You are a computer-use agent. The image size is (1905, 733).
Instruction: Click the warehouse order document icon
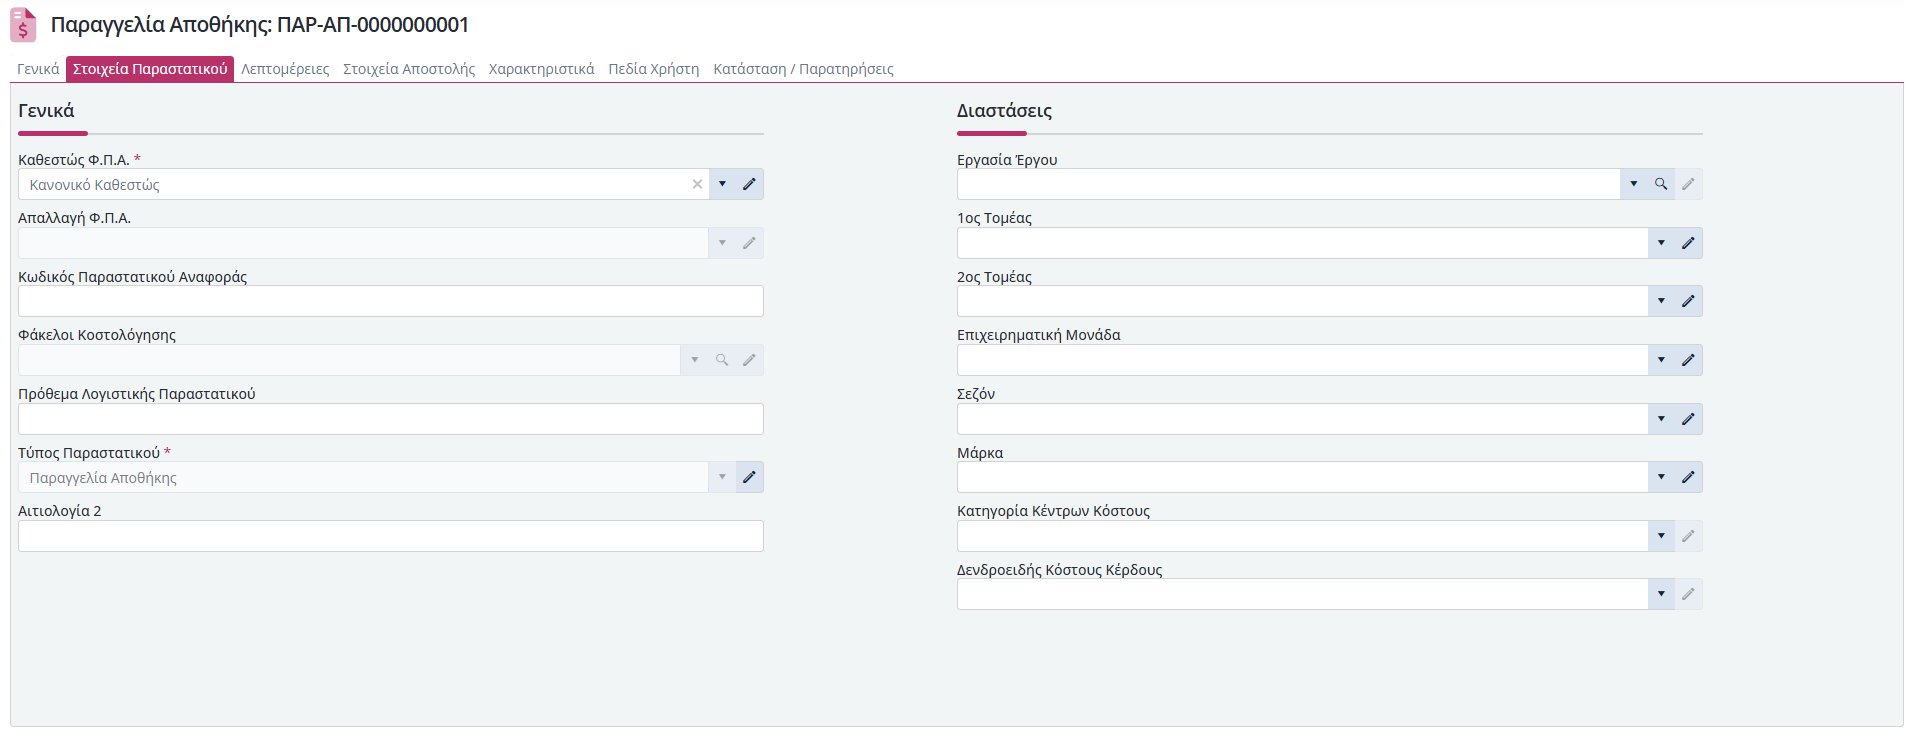23,25
